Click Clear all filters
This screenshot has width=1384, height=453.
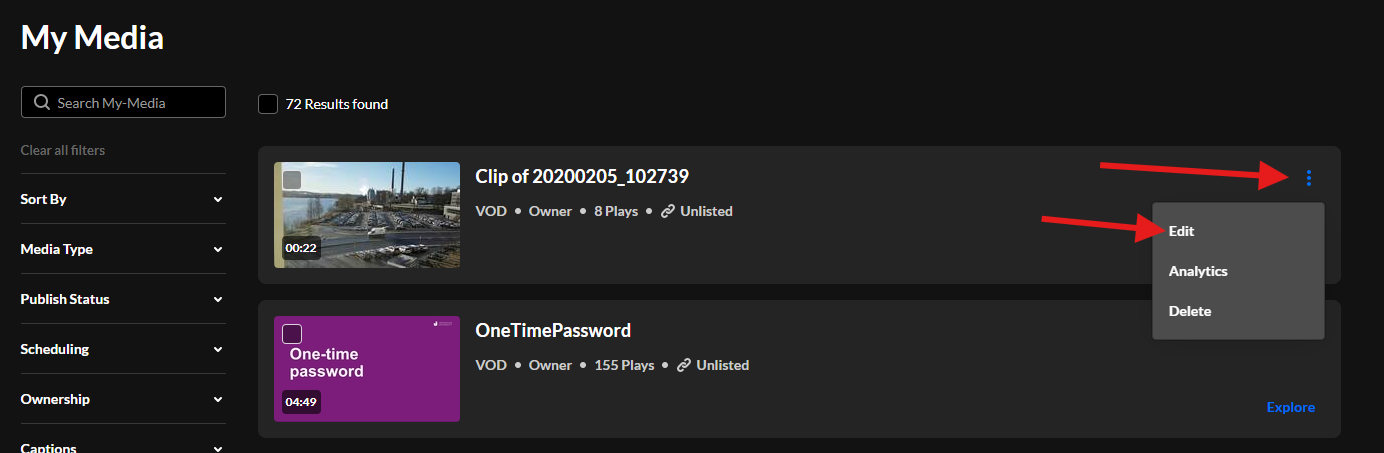point(63,150)
